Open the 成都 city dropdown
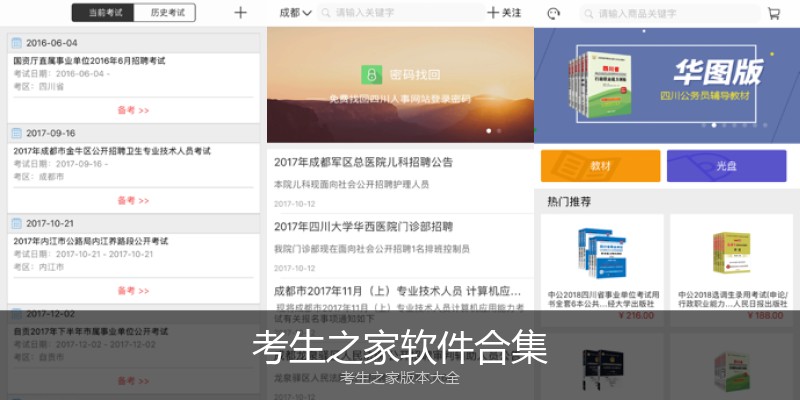Viewport: 800px width, 400px height. pos(295,13)
